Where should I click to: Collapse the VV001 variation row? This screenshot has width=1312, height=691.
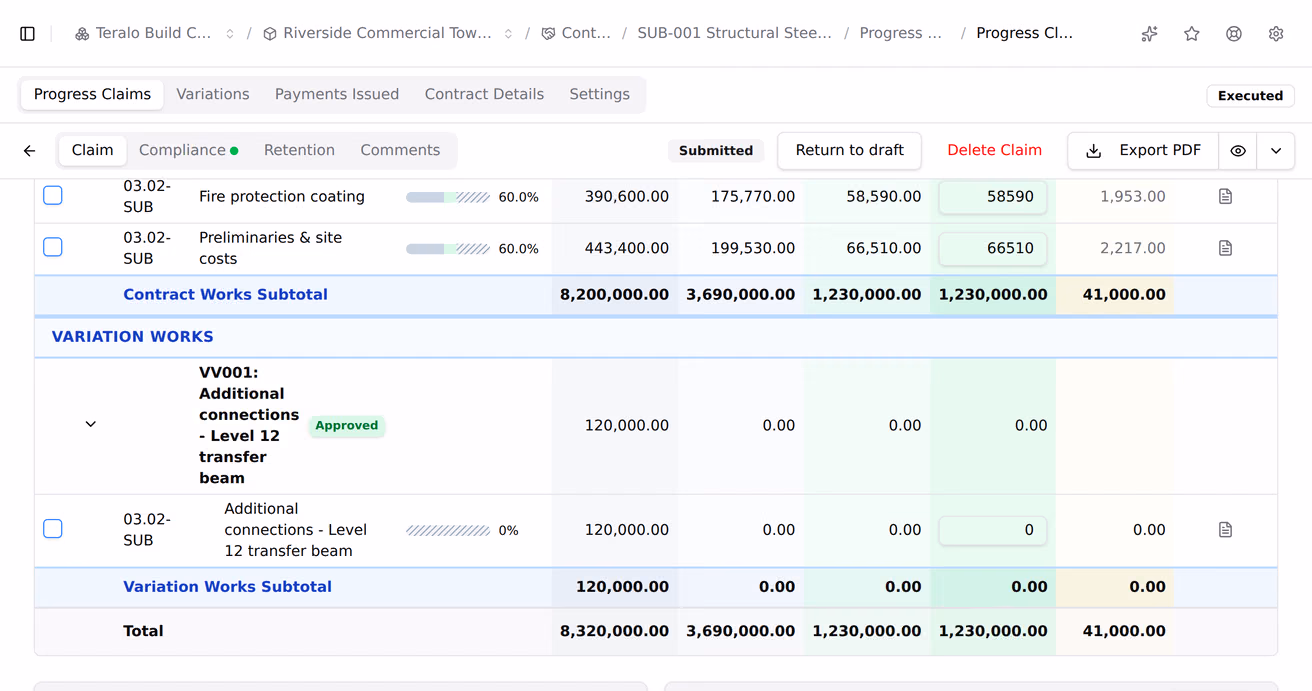pos(91,425)
